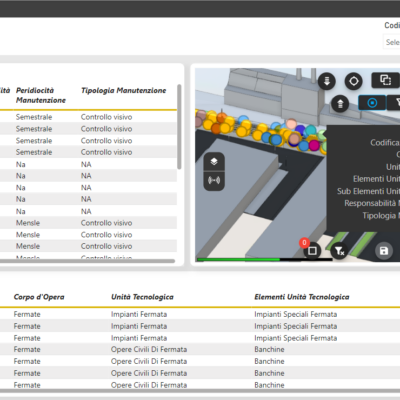
Task: Click the sensor signal icon below layers
Action: pos(214,181)
